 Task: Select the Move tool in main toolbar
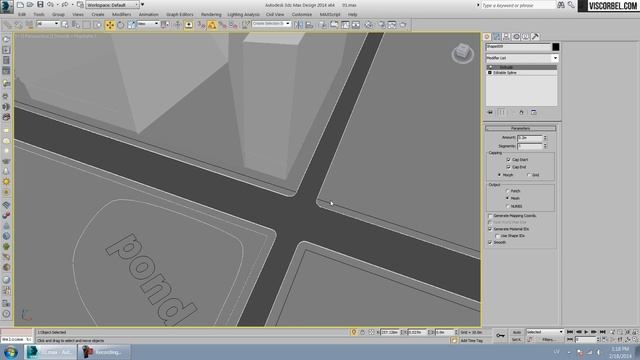[110, 25]
